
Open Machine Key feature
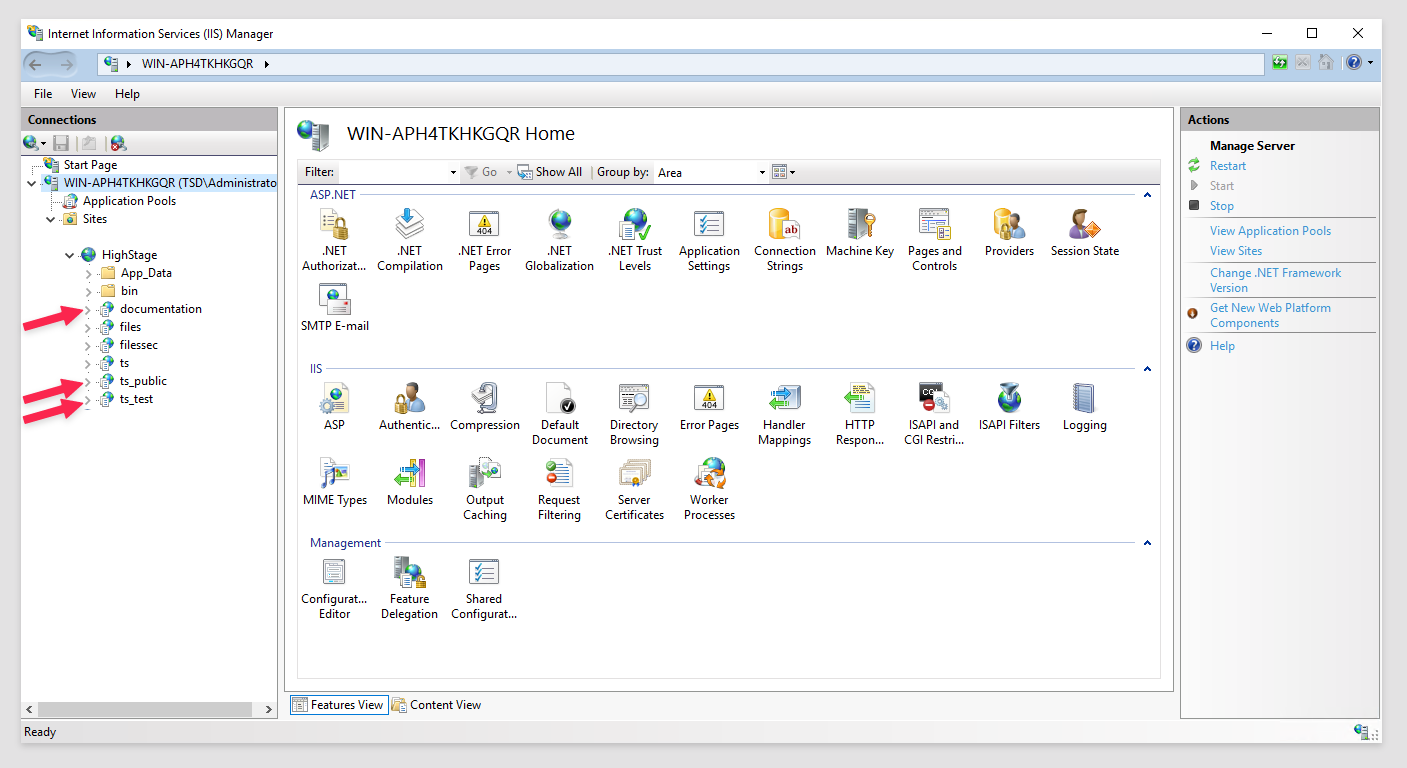tap(859, 233)
